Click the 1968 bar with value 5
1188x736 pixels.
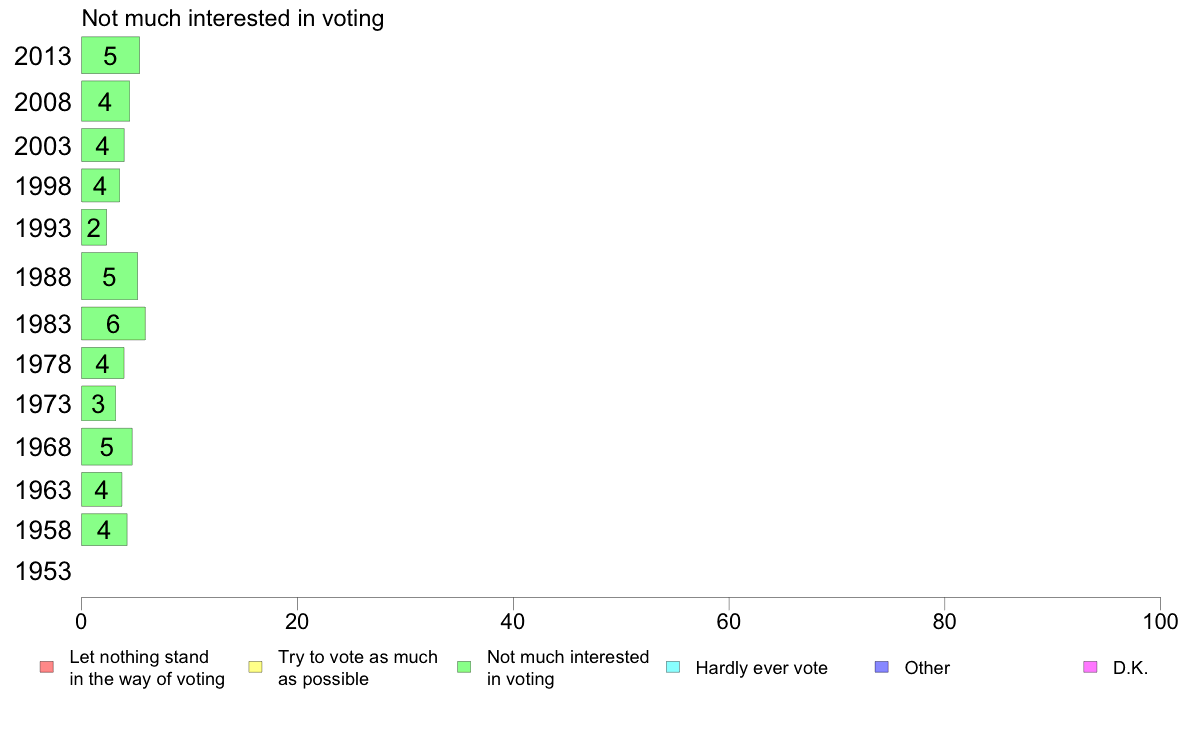click(x=107, y=446)
